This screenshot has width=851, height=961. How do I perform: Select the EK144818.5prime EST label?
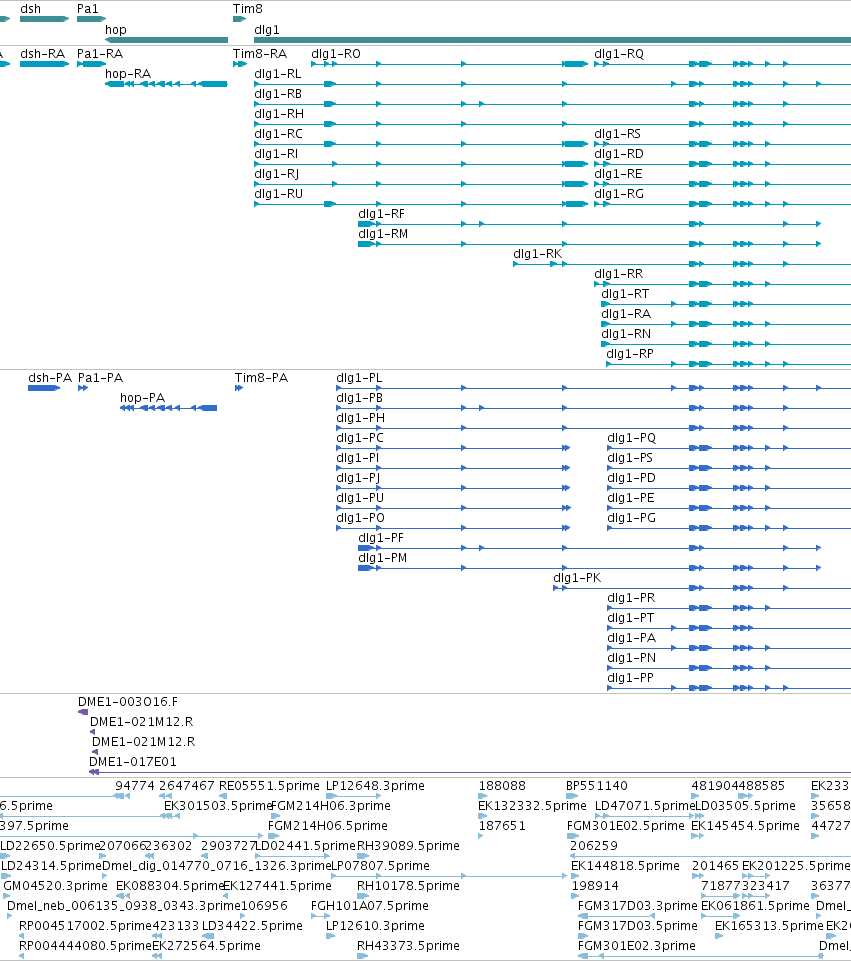pos(626,866)
